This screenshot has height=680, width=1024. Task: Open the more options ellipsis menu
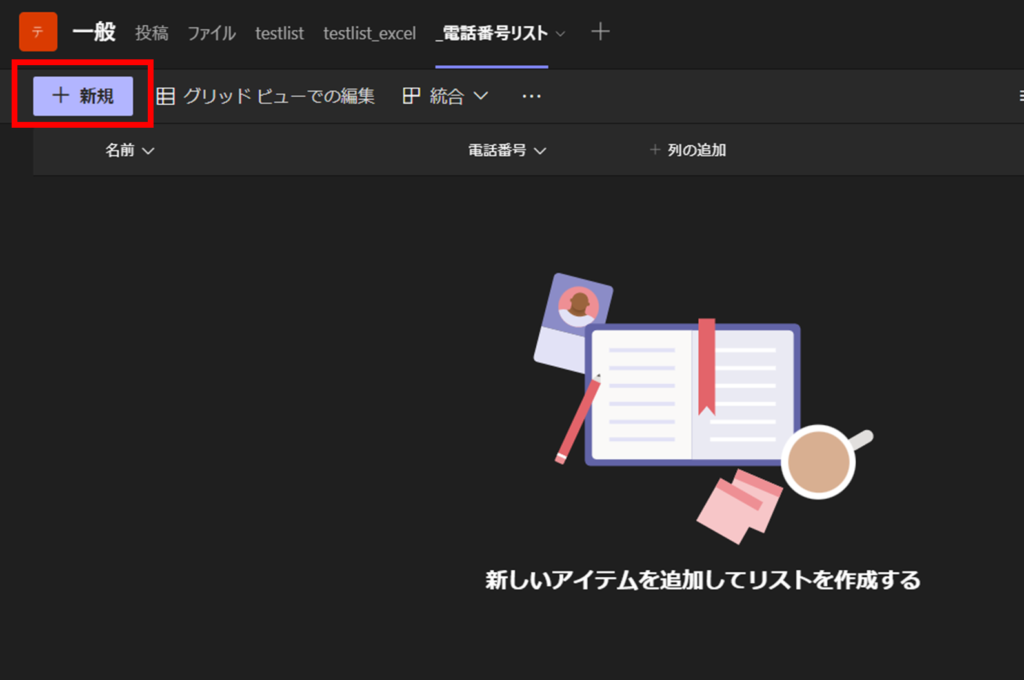532,97
